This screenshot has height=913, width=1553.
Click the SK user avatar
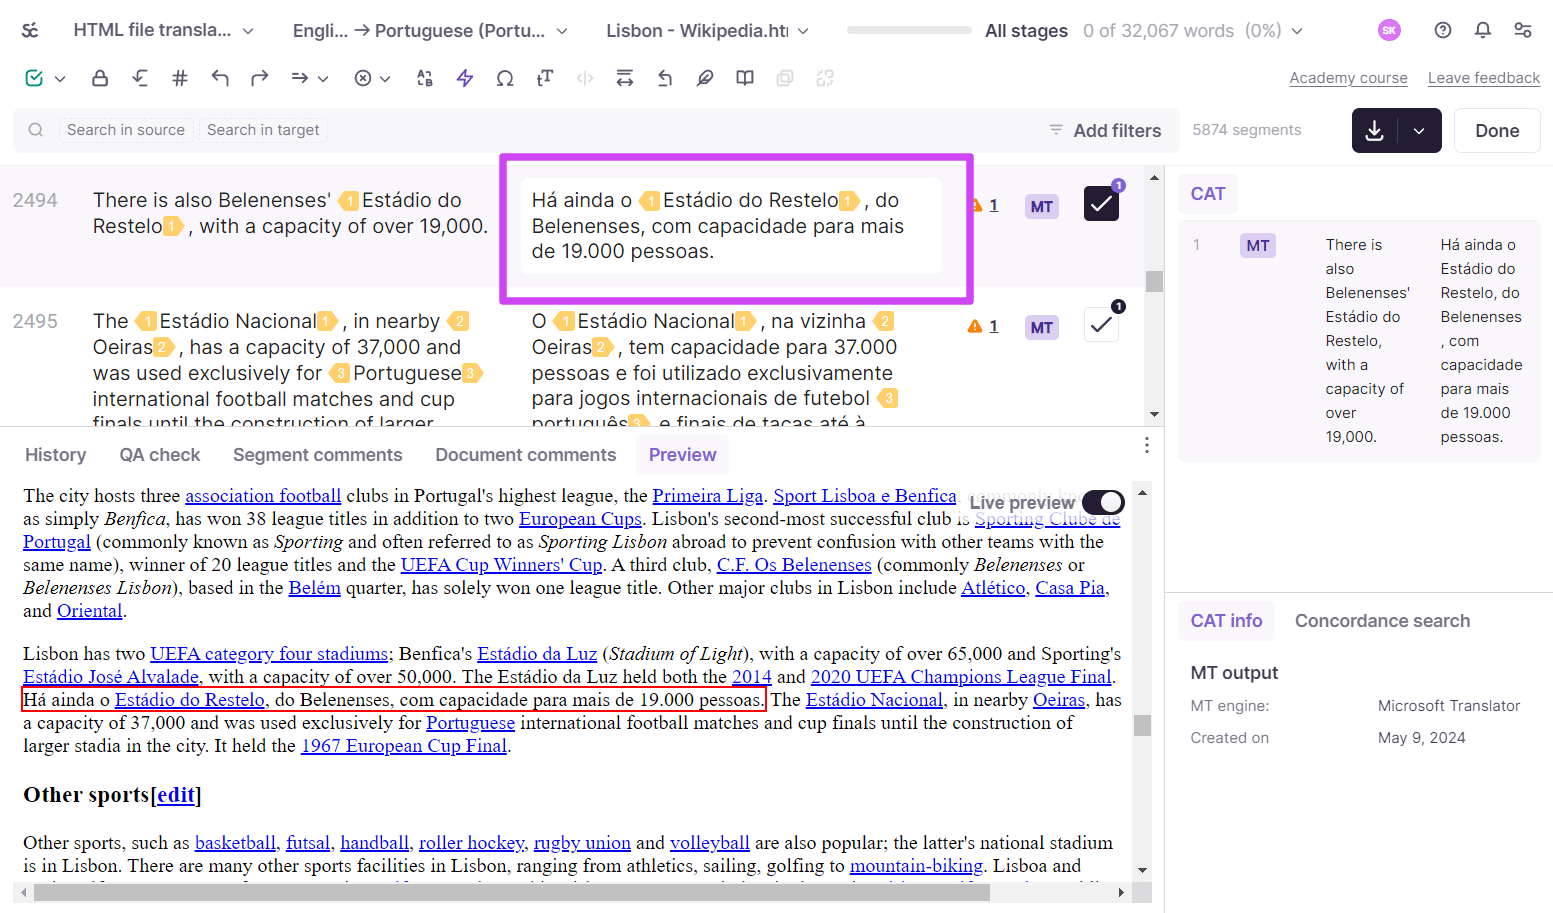[1389, 30]
